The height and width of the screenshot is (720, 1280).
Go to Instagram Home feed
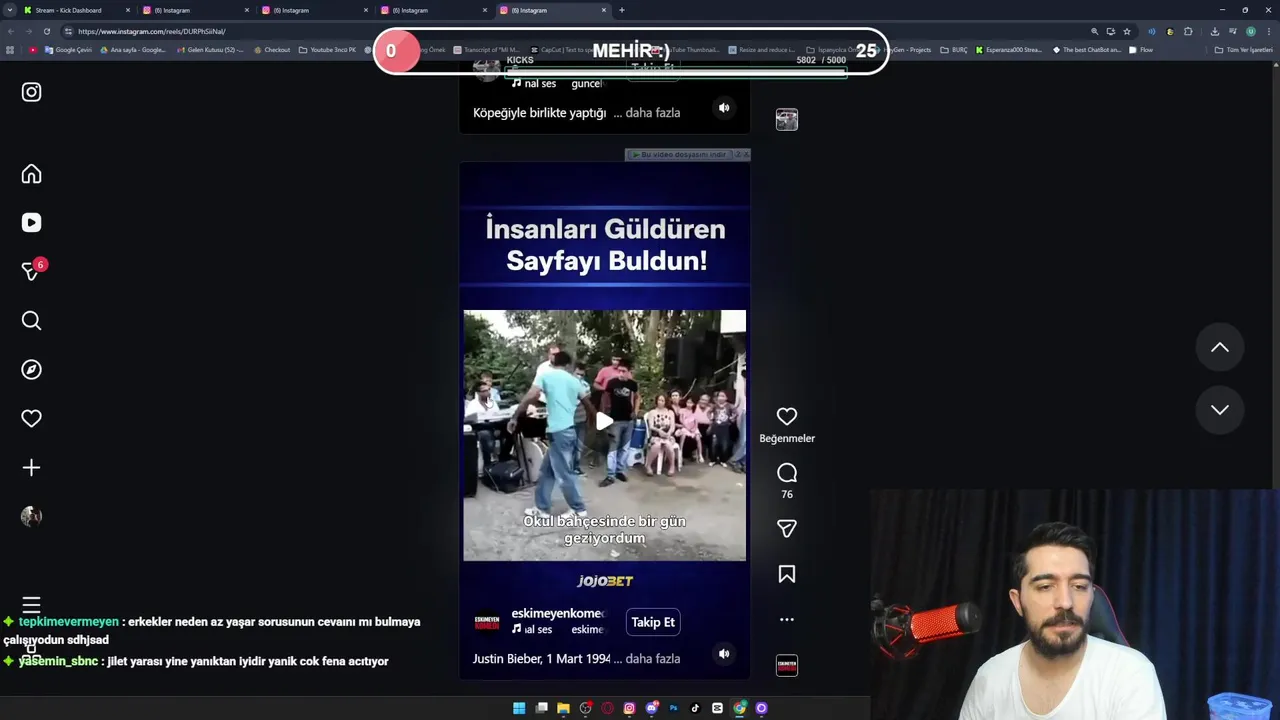[x=31, y=174]
